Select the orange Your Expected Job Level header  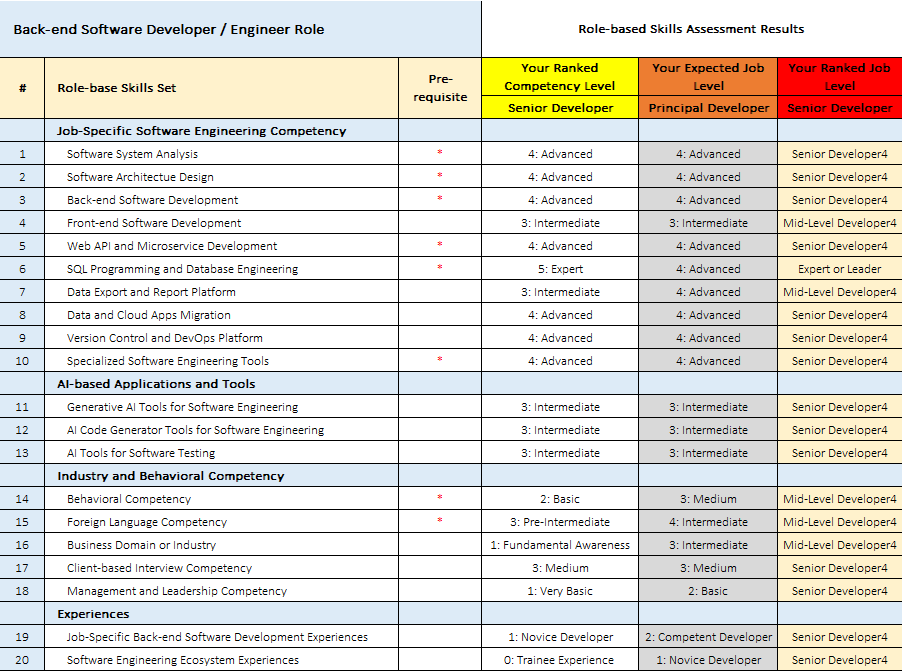point(708,77)
